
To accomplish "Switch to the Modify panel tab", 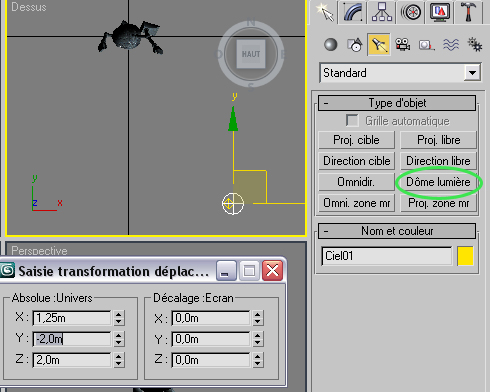I will coord(353,12).
